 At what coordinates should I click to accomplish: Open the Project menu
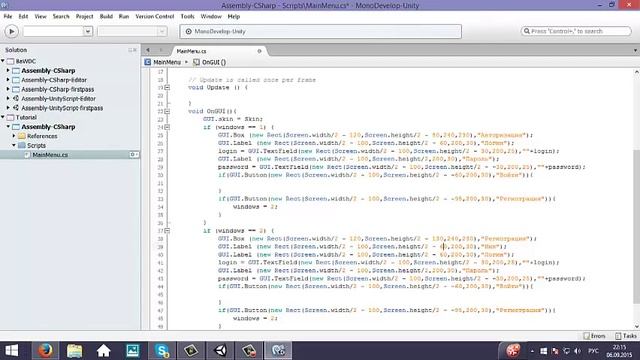pyautogui.click(x=84, y=16)
